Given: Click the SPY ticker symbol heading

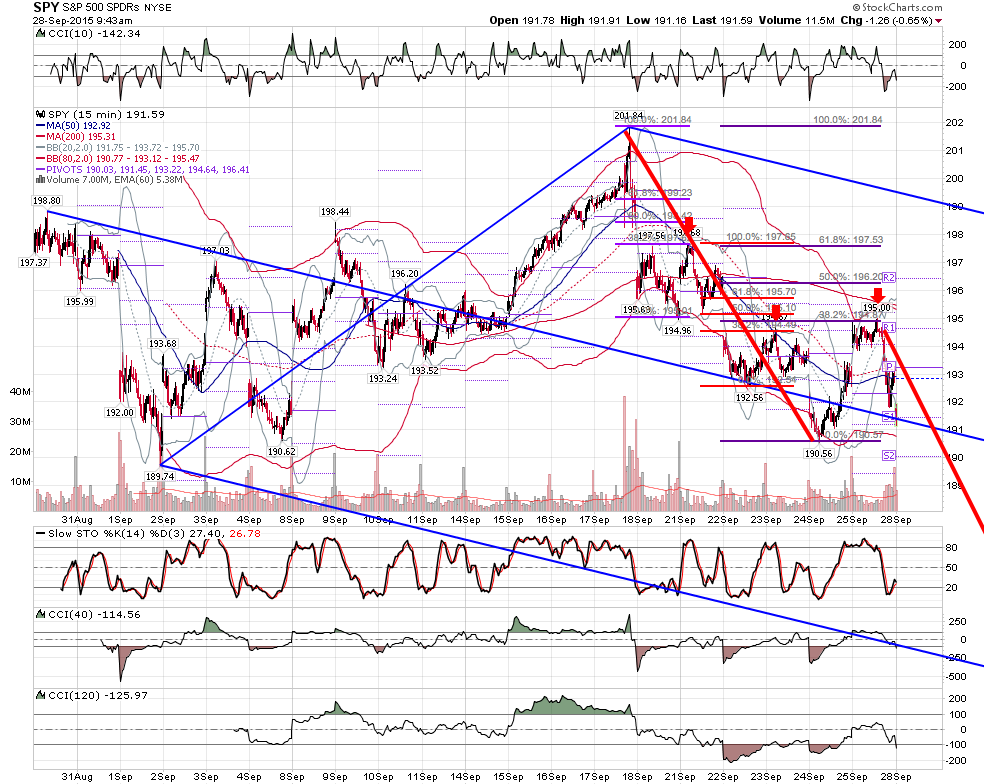Looking at the screenshot, I should pyautogui.click(x=46, y=7).
